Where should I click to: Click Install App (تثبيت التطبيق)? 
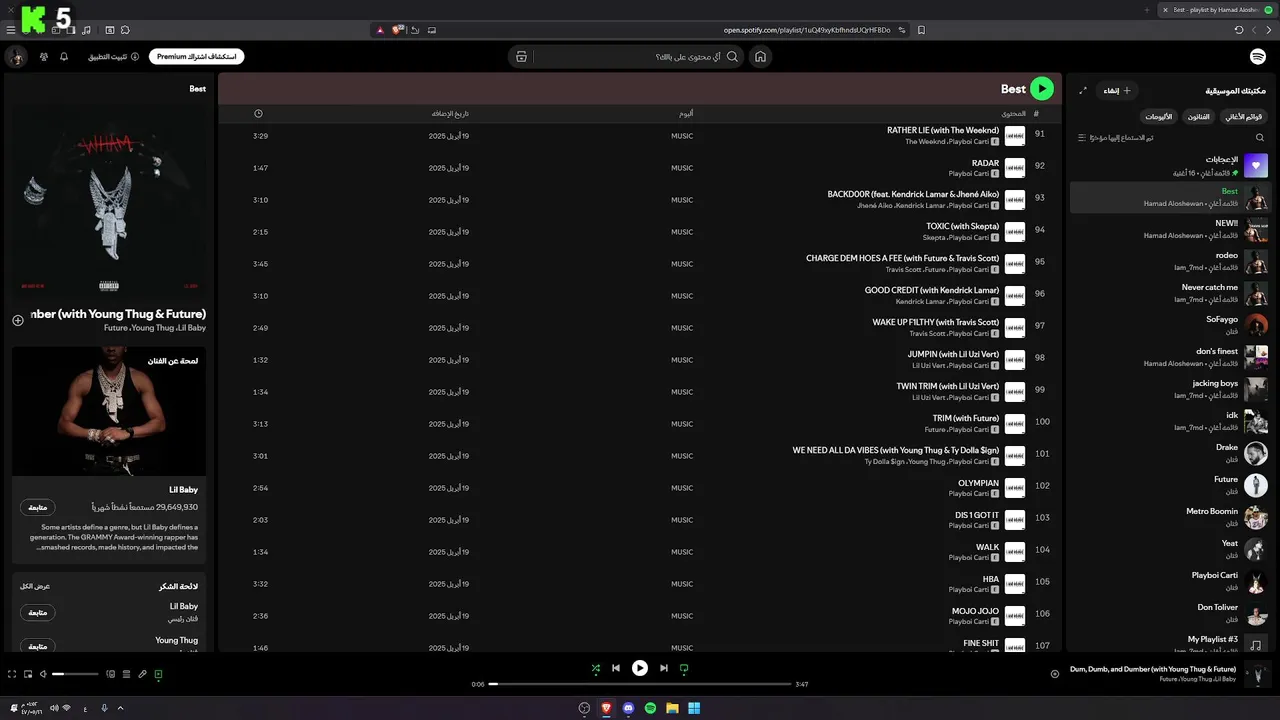[x=113, y=57]
